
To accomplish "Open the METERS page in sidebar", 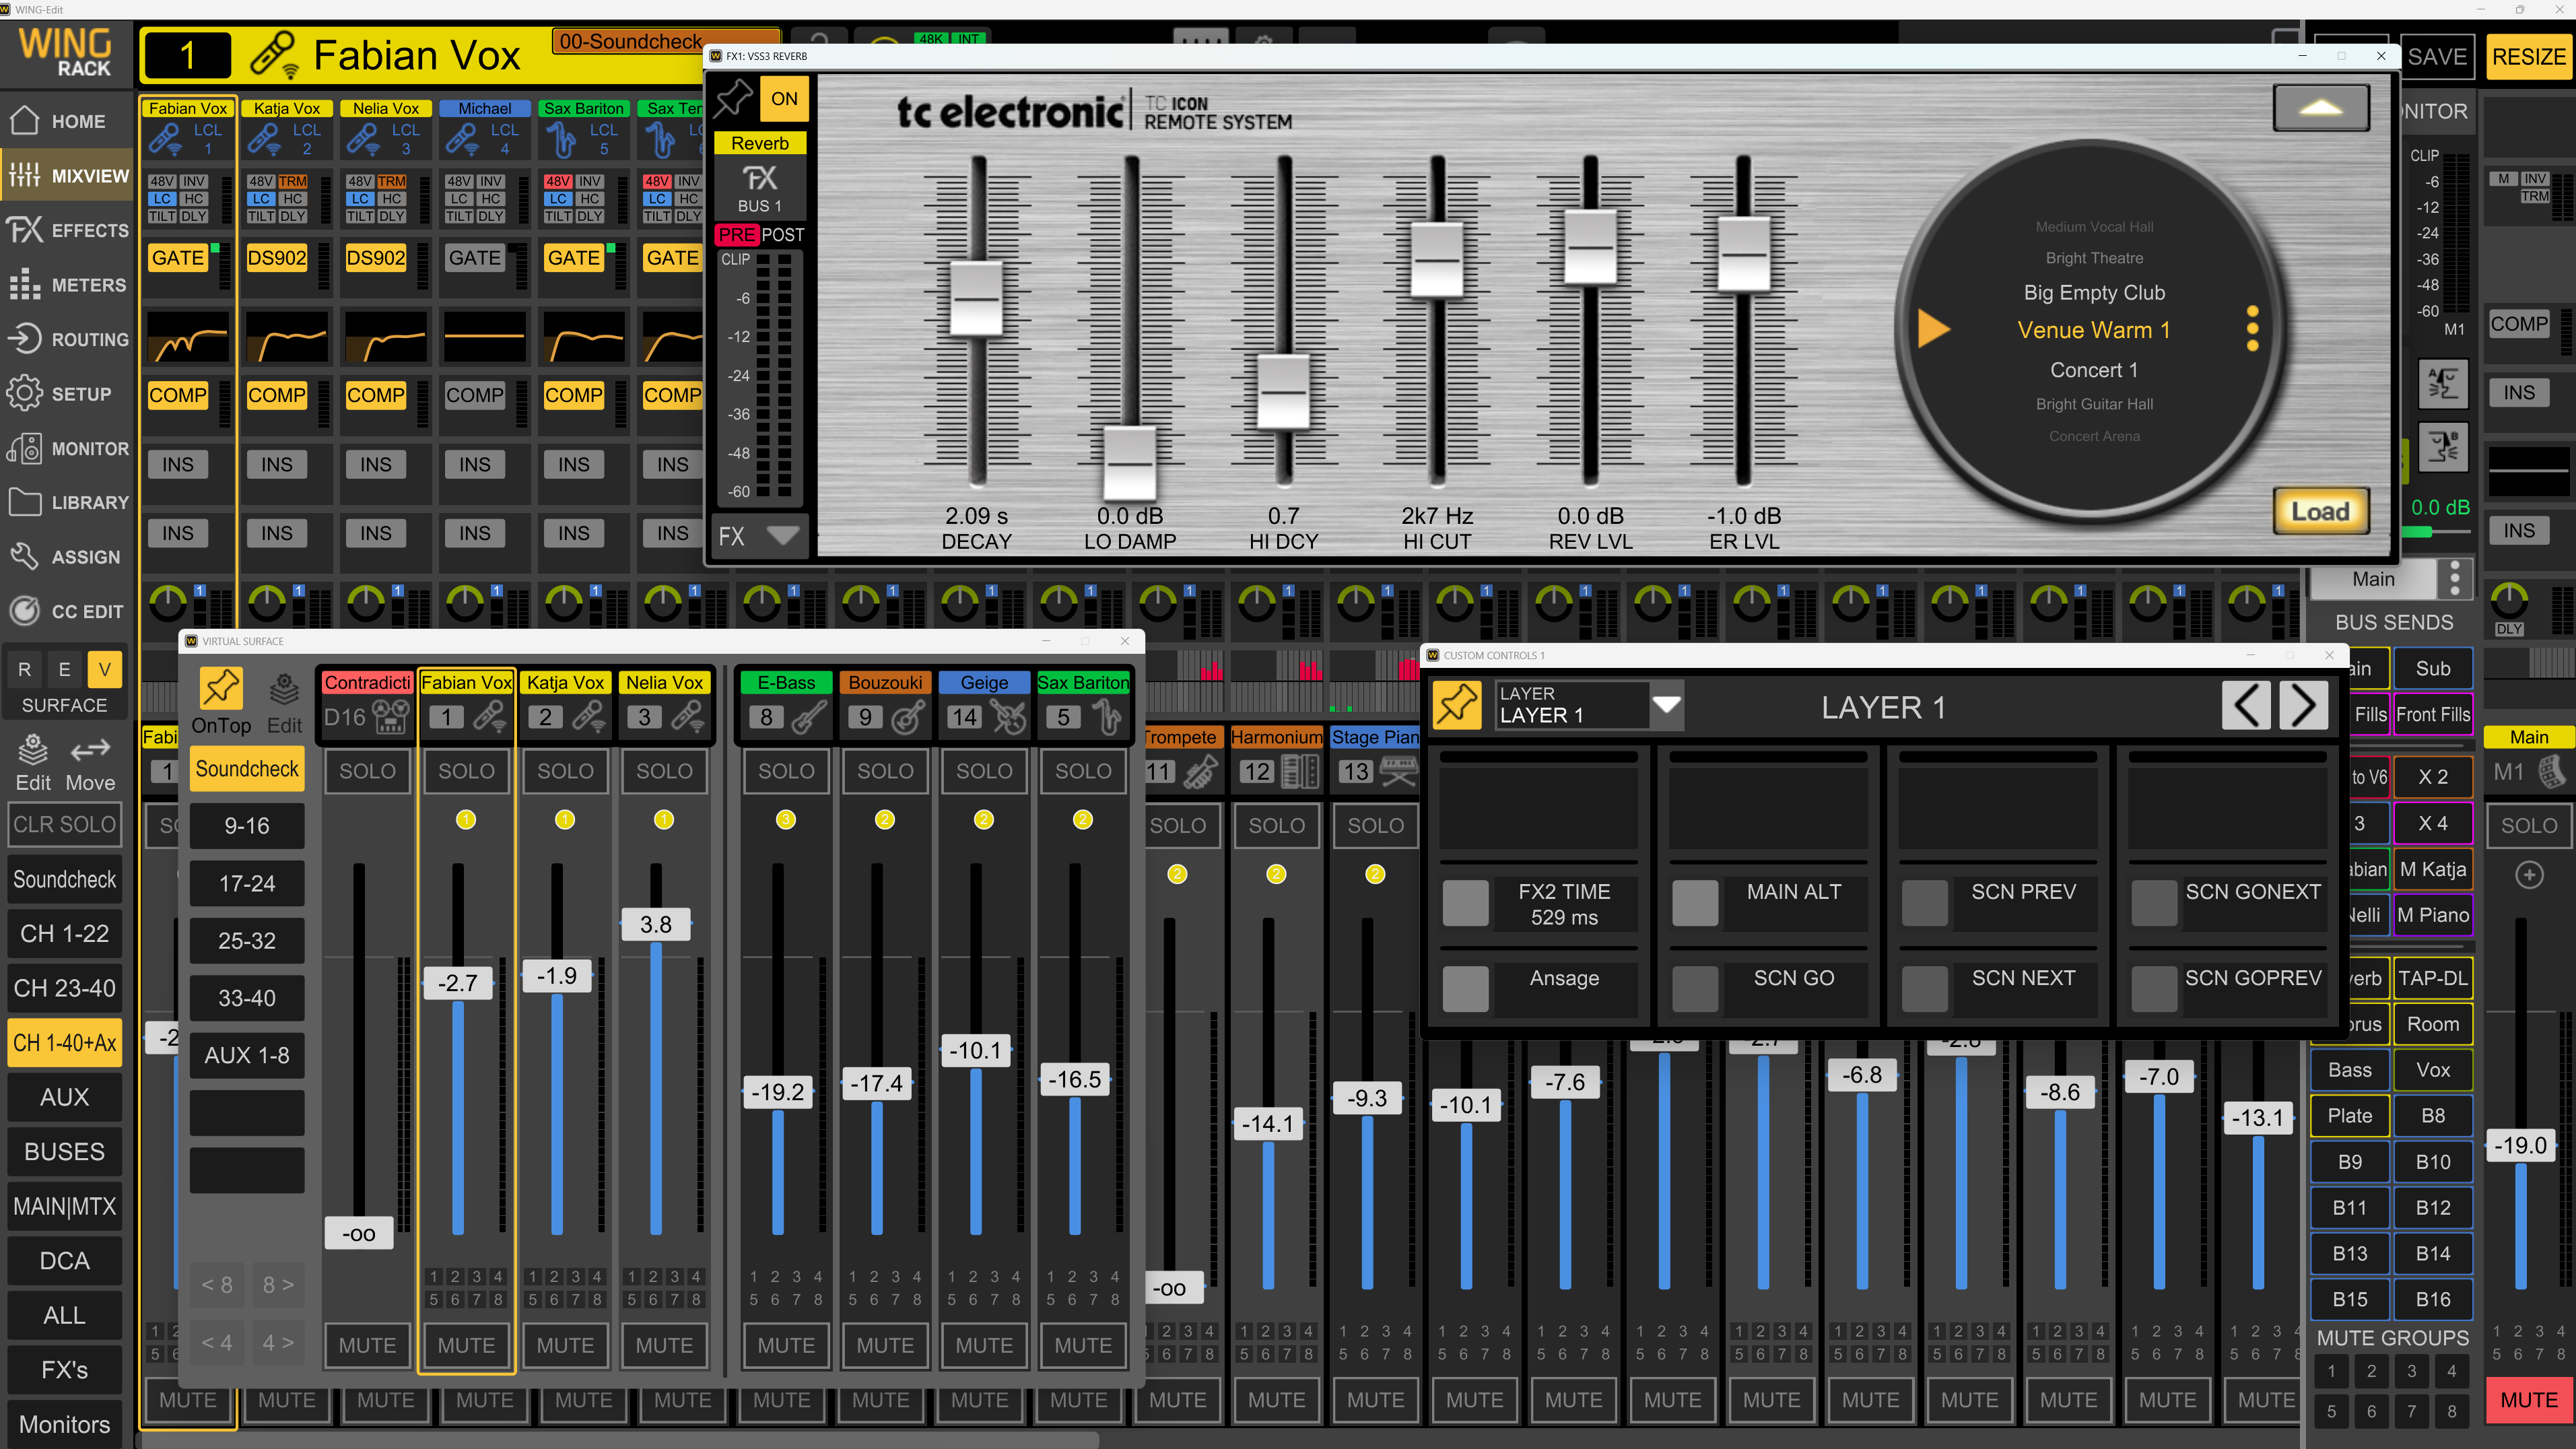I will tap(66, 285).
